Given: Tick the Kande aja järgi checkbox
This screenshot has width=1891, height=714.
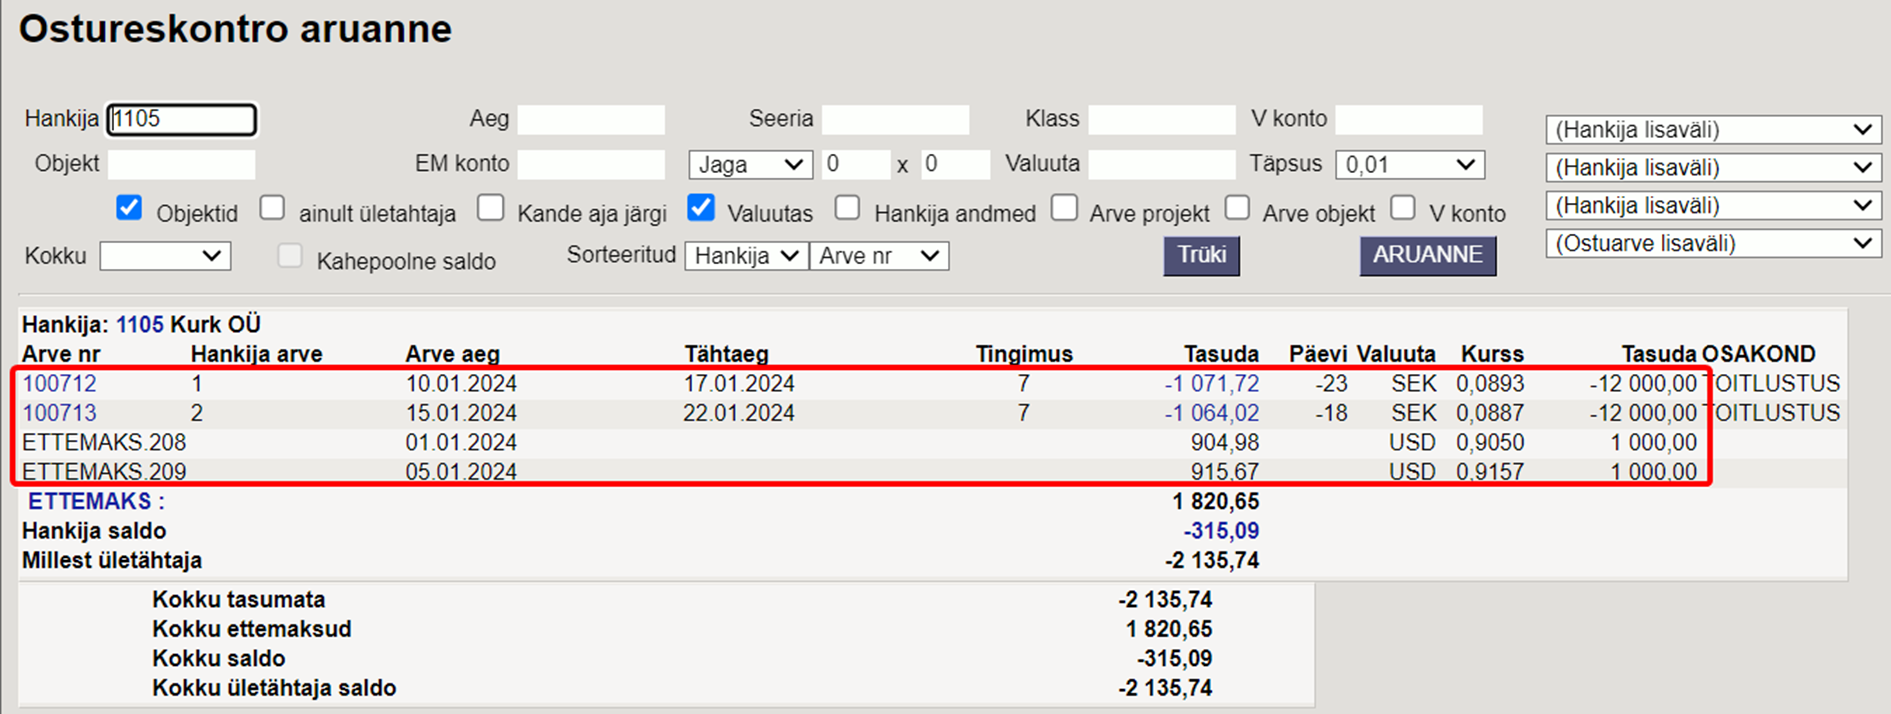Looking at the screenshot, I should click(490, 208).
